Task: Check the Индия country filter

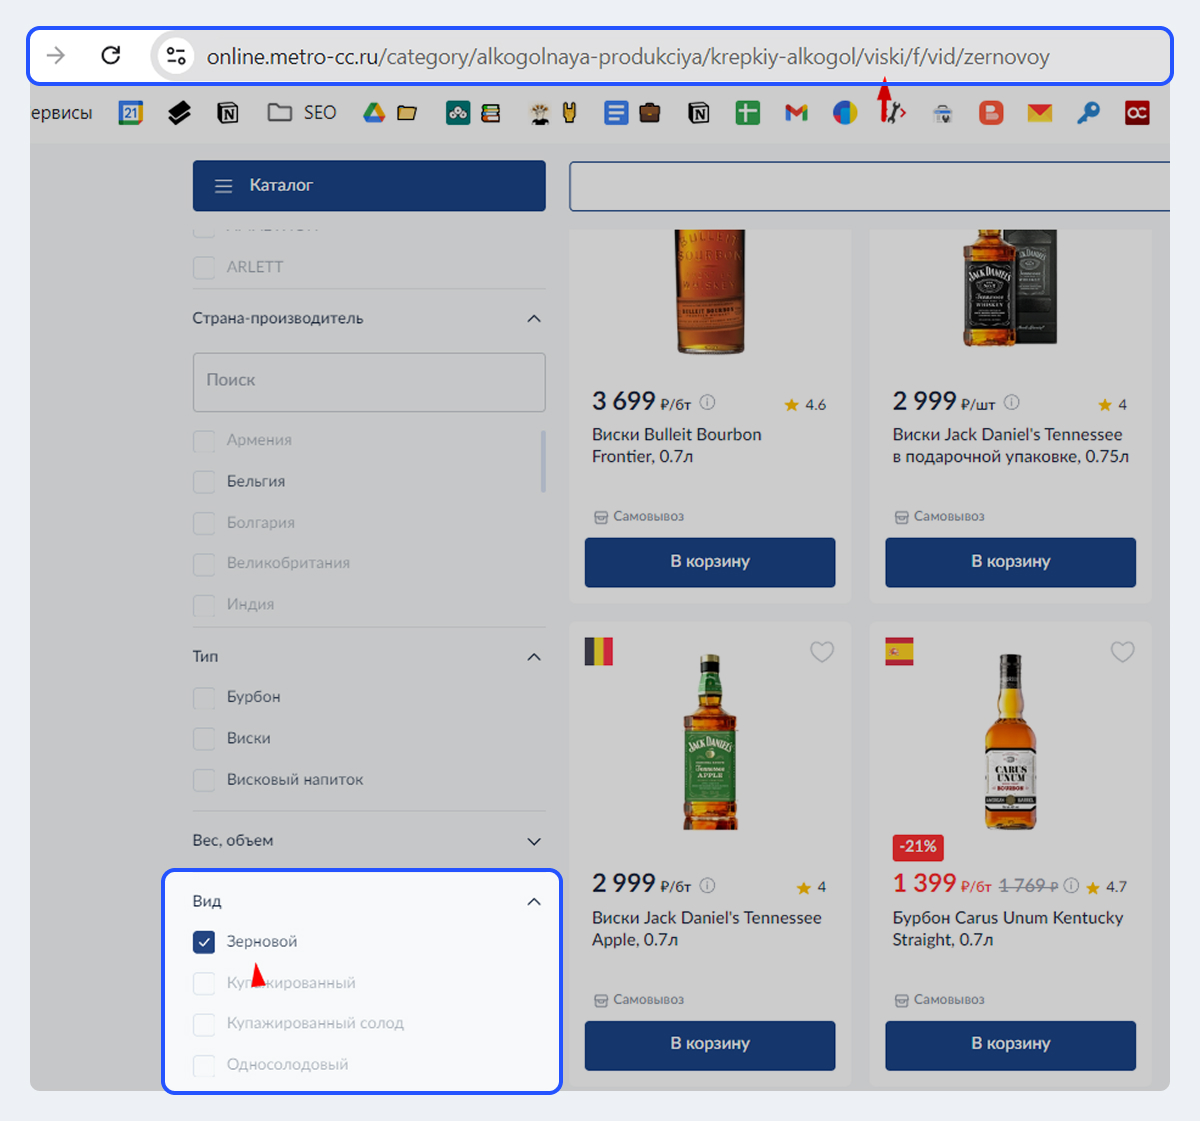Action: tap(204, 605)
